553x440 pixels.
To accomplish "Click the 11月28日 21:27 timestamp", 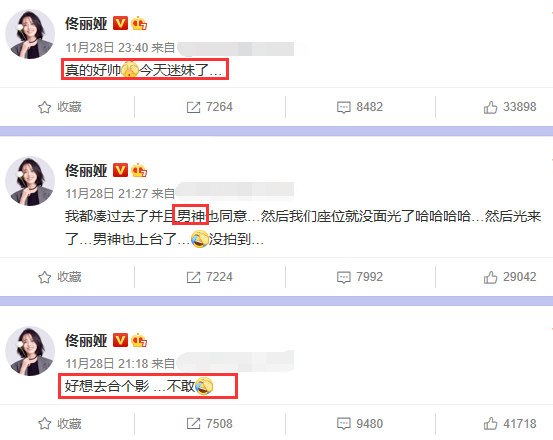I will point(107,194).
